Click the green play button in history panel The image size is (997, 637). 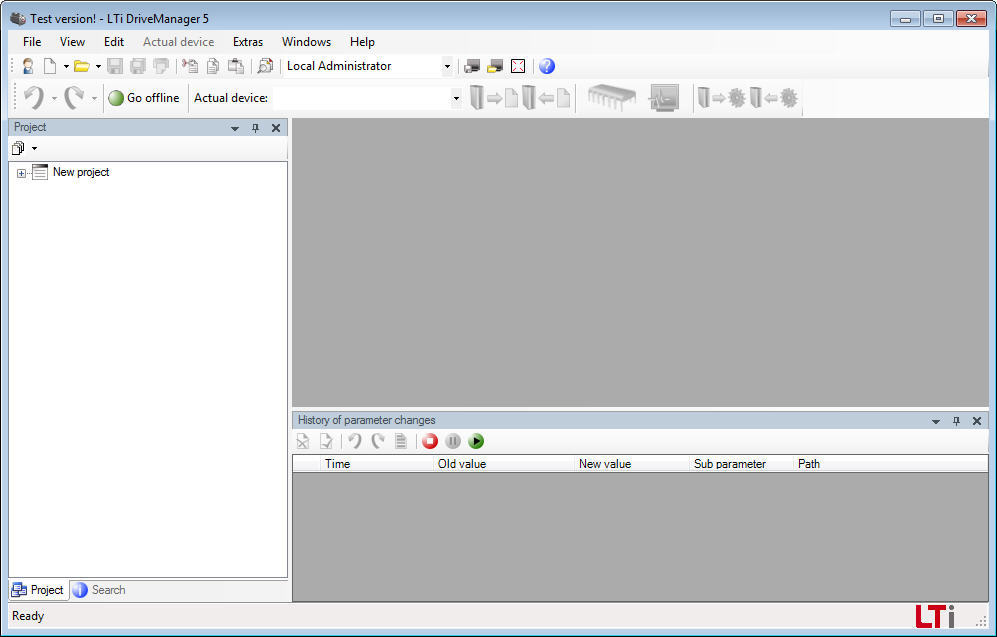click(476, 441)
